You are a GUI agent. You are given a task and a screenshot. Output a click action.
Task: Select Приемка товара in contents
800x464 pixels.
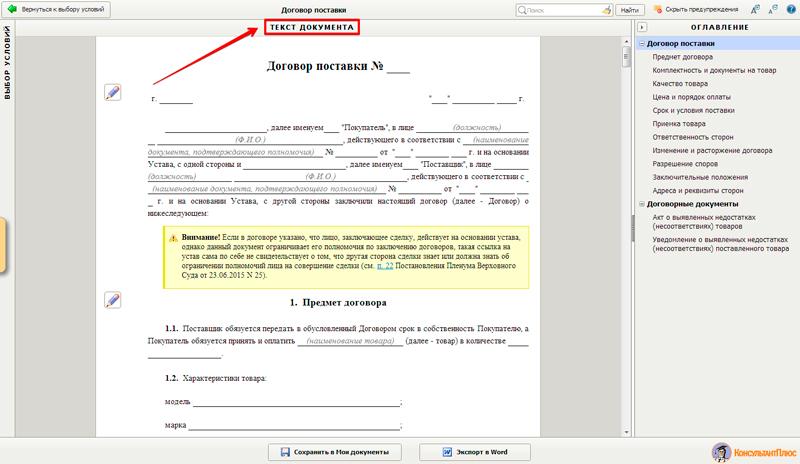[679, 124]
